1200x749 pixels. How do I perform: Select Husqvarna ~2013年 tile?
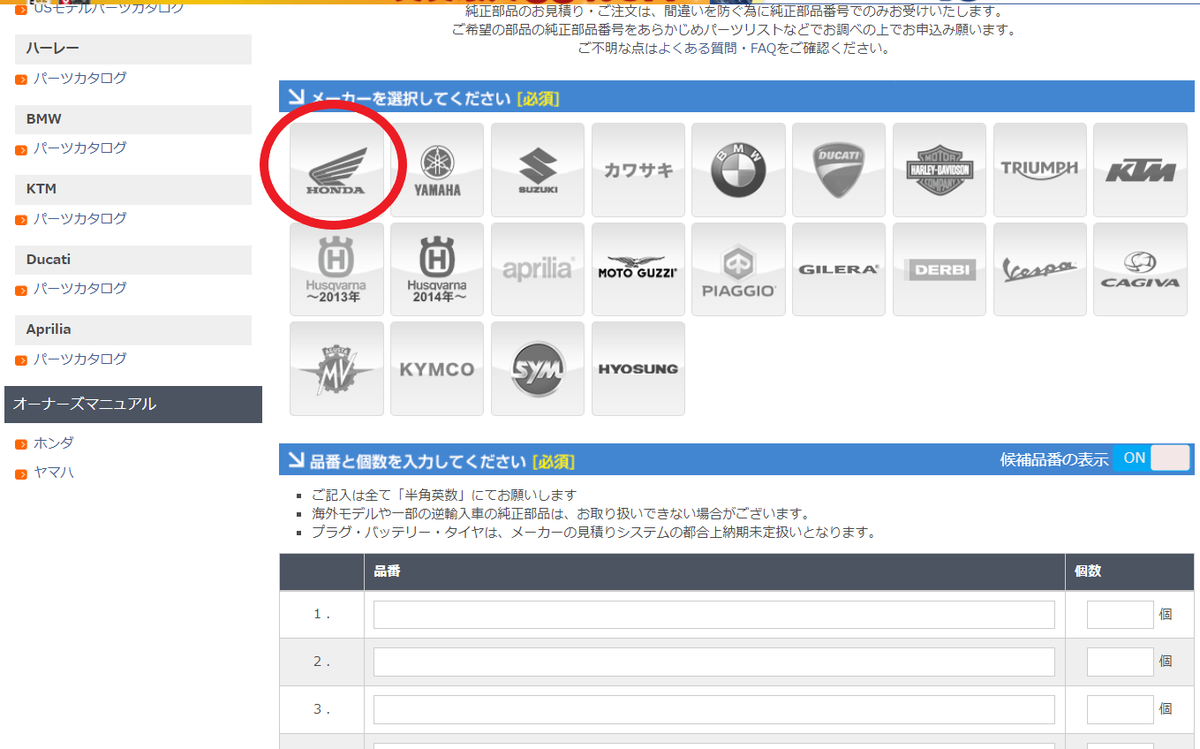337,269
